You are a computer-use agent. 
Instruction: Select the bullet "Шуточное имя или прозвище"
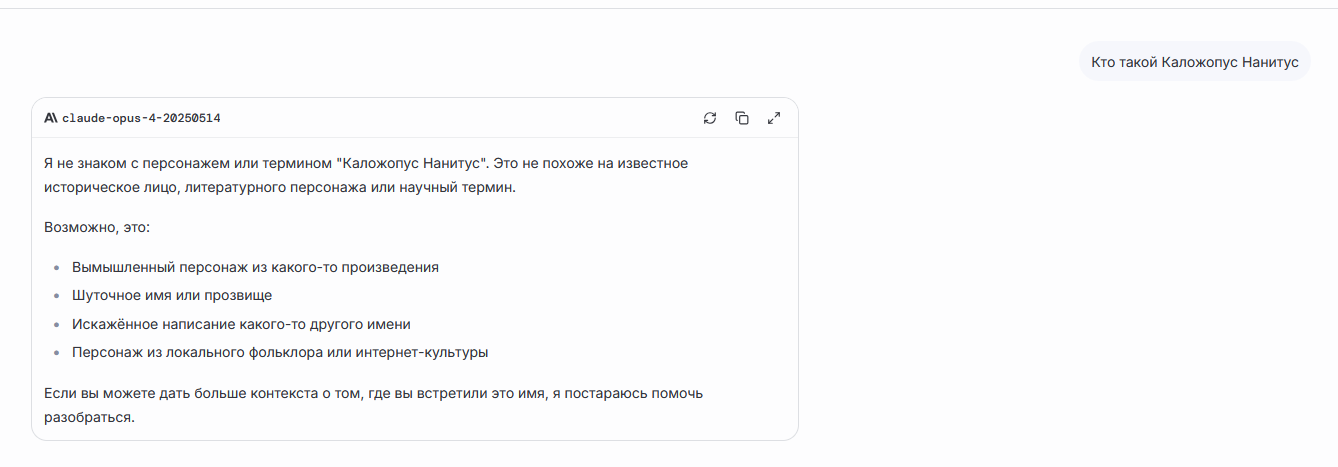(x=172, y=296)
